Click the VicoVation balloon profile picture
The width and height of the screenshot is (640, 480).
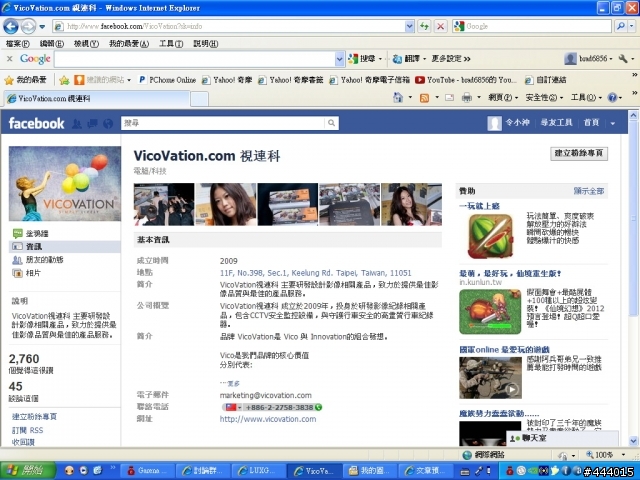pyautogui.click(x=65, y=184)
